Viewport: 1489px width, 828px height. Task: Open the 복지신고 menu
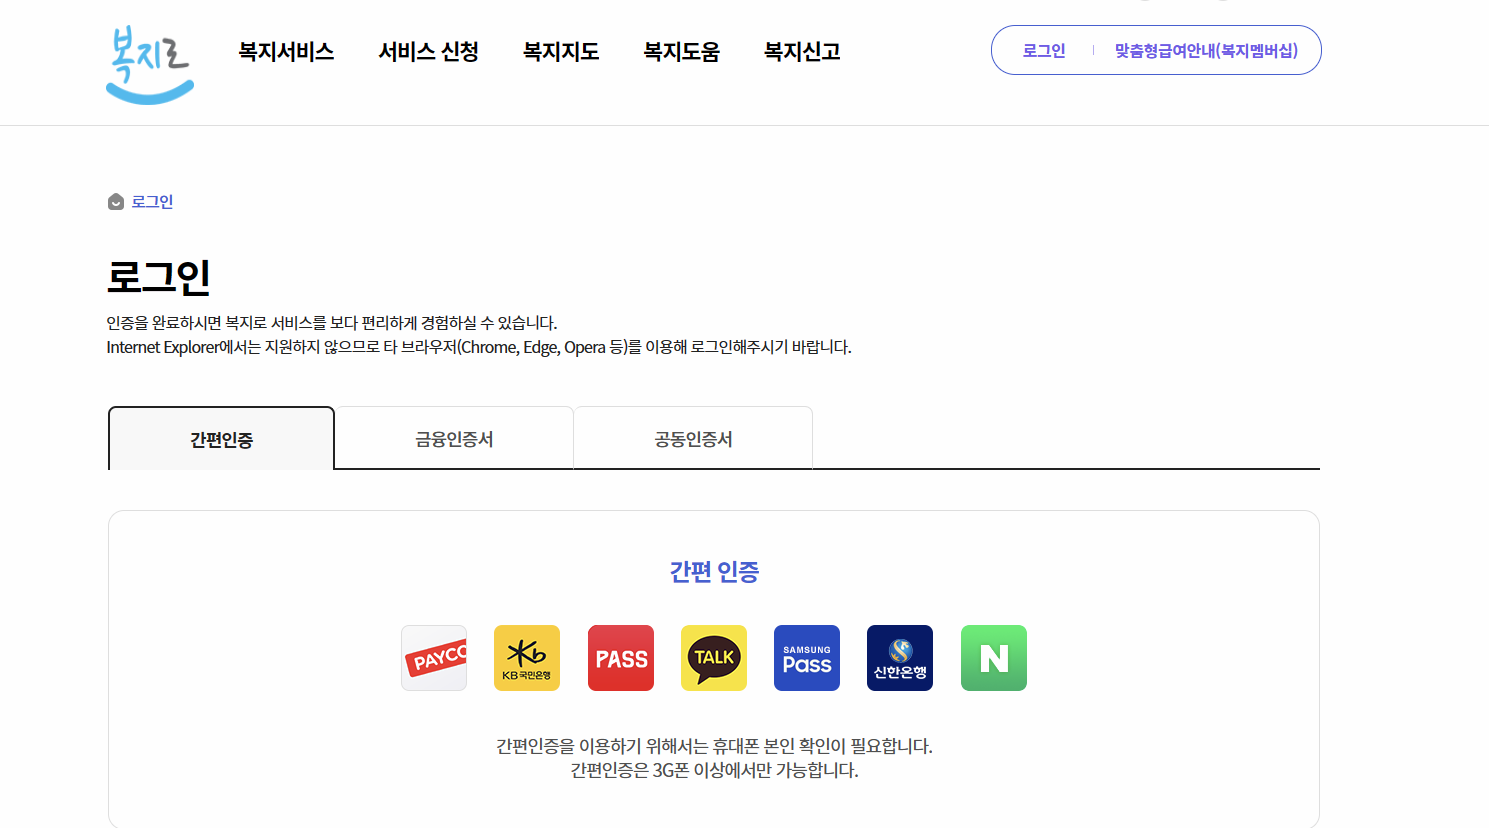(x=801, y=51)
